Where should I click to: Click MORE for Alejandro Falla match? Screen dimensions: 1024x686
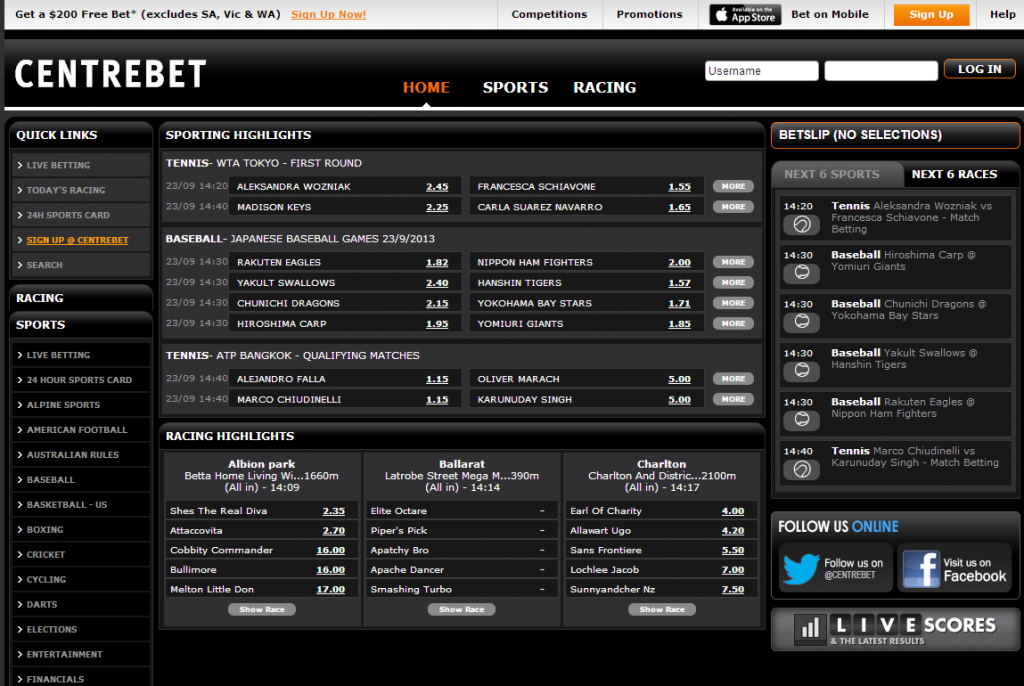pyautogui.click(x=733, y=379)
